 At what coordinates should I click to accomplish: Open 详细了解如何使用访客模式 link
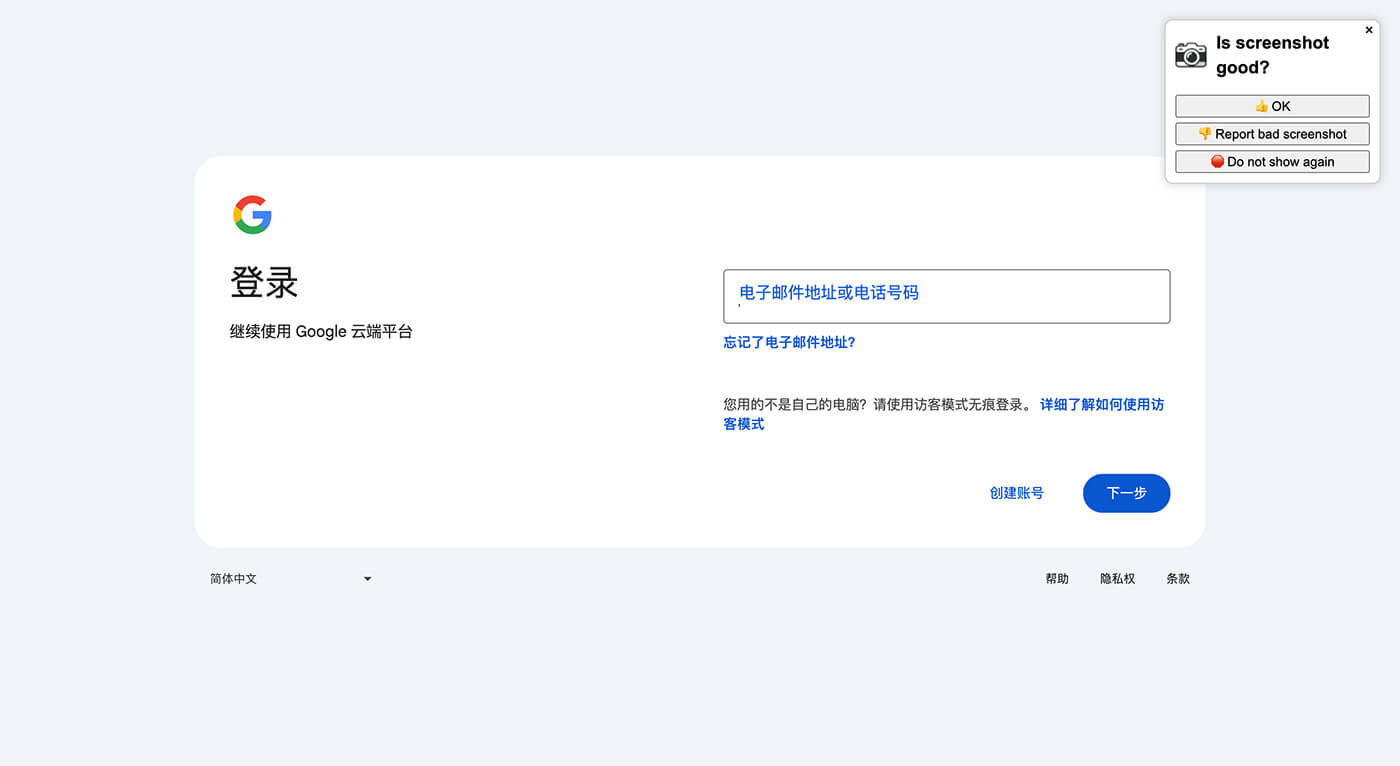coord(944,414)
